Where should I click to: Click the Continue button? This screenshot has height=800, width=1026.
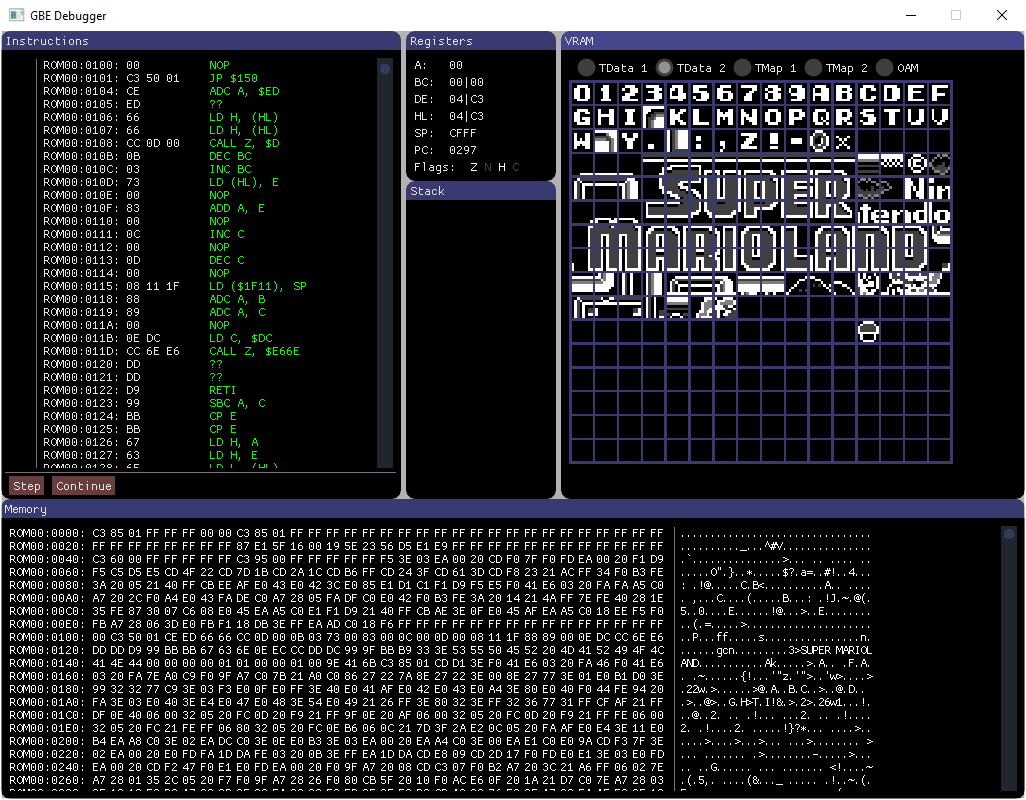pyautogui.click(x=84, y=486)
